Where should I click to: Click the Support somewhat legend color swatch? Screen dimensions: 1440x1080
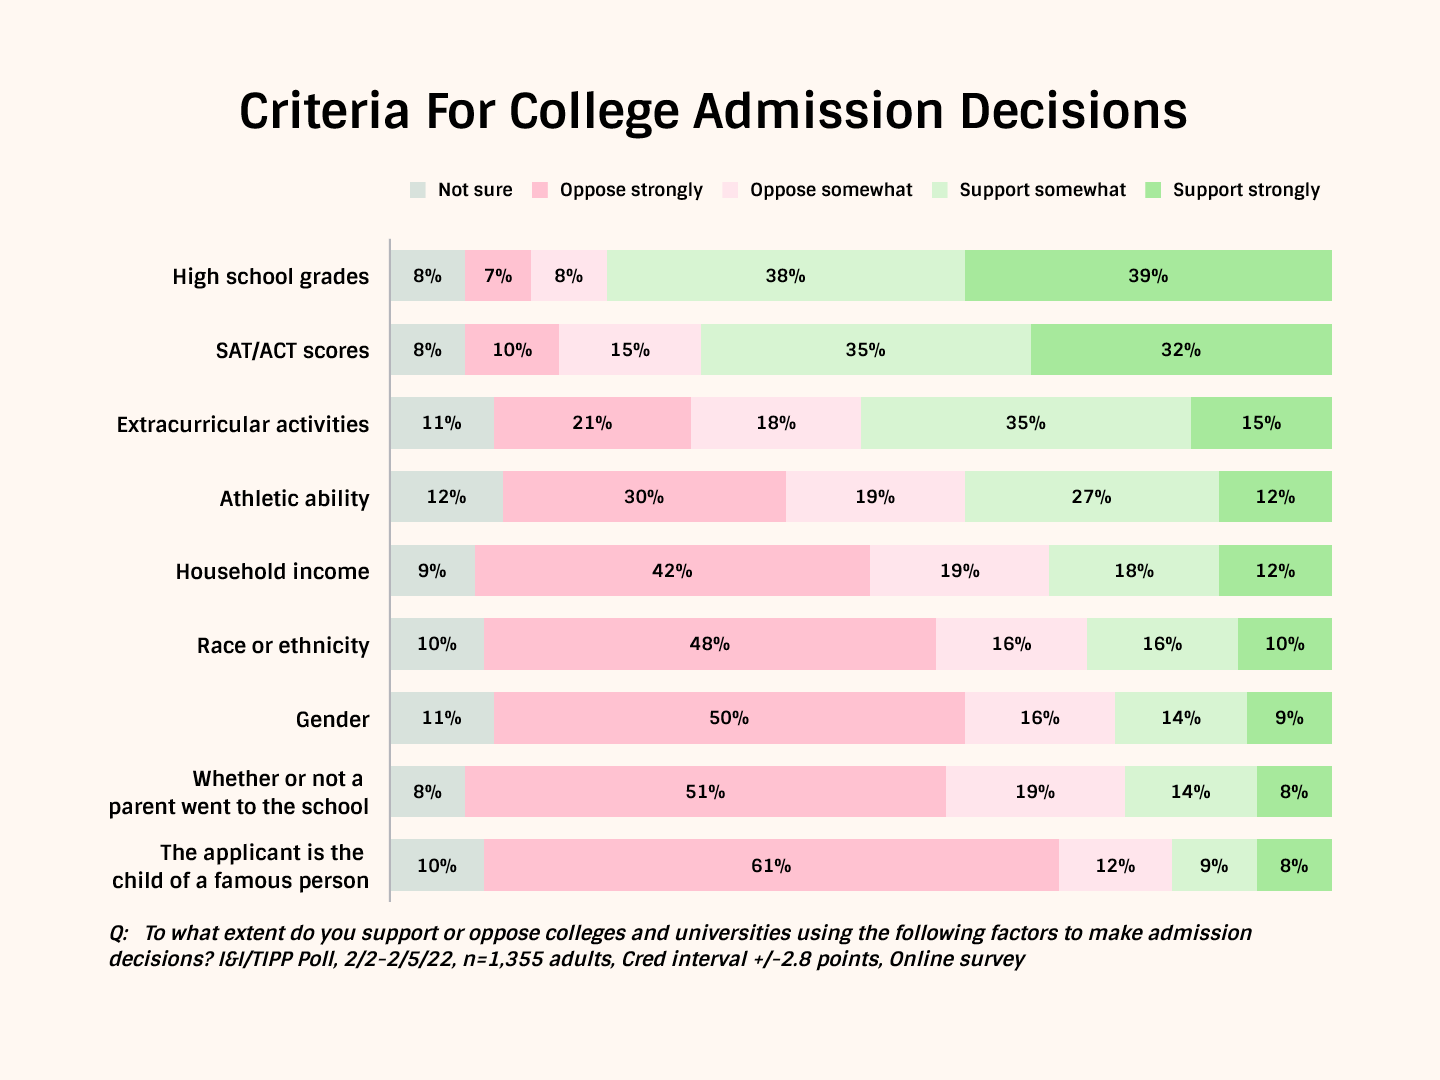[940, 190]
